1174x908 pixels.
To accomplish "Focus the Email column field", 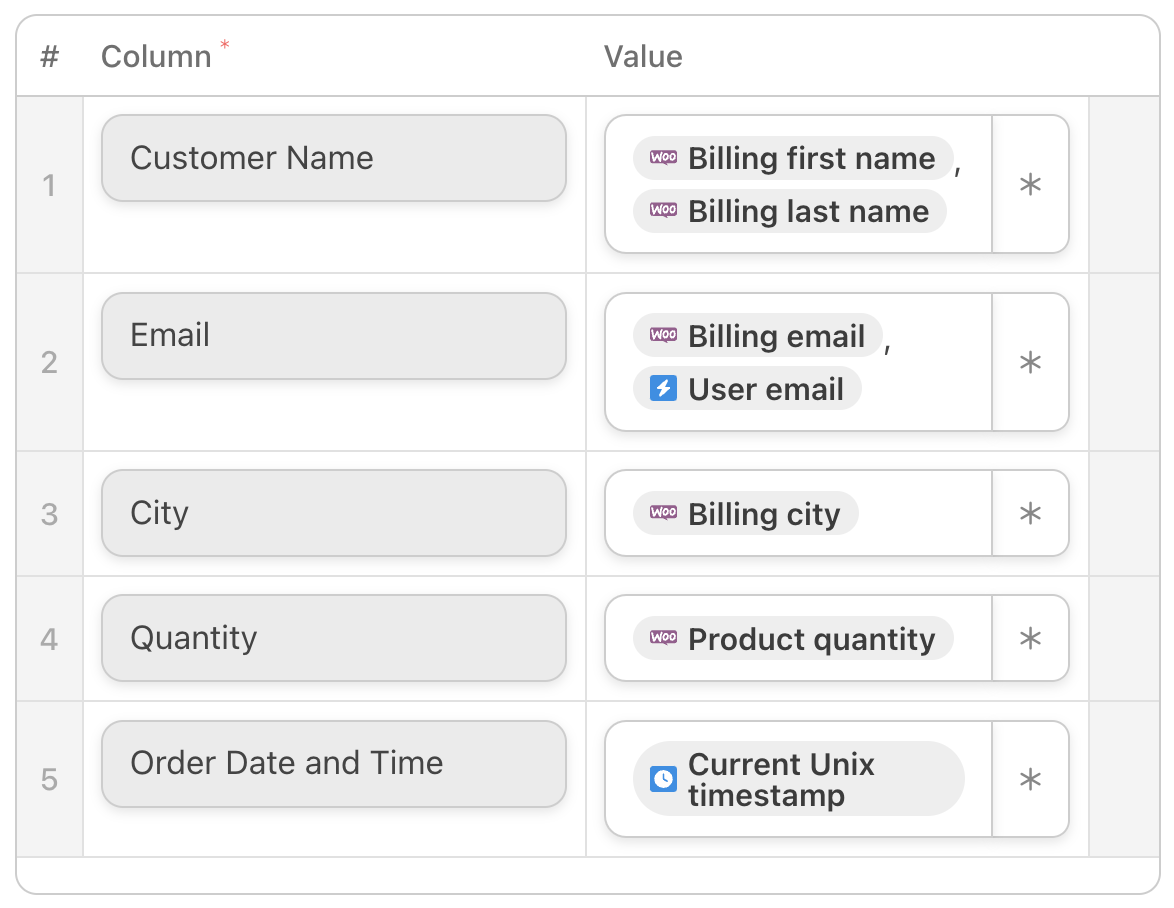I will (x=334, y=336).
